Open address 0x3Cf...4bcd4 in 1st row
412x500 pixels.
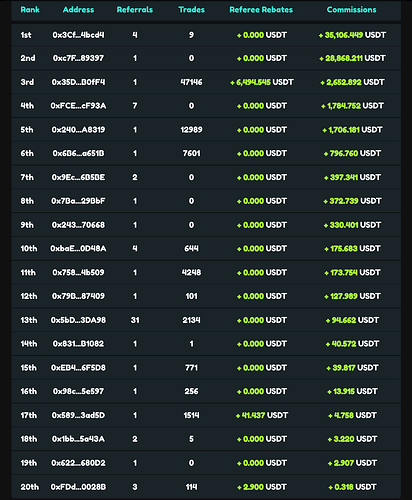click(x=78, y=35)
